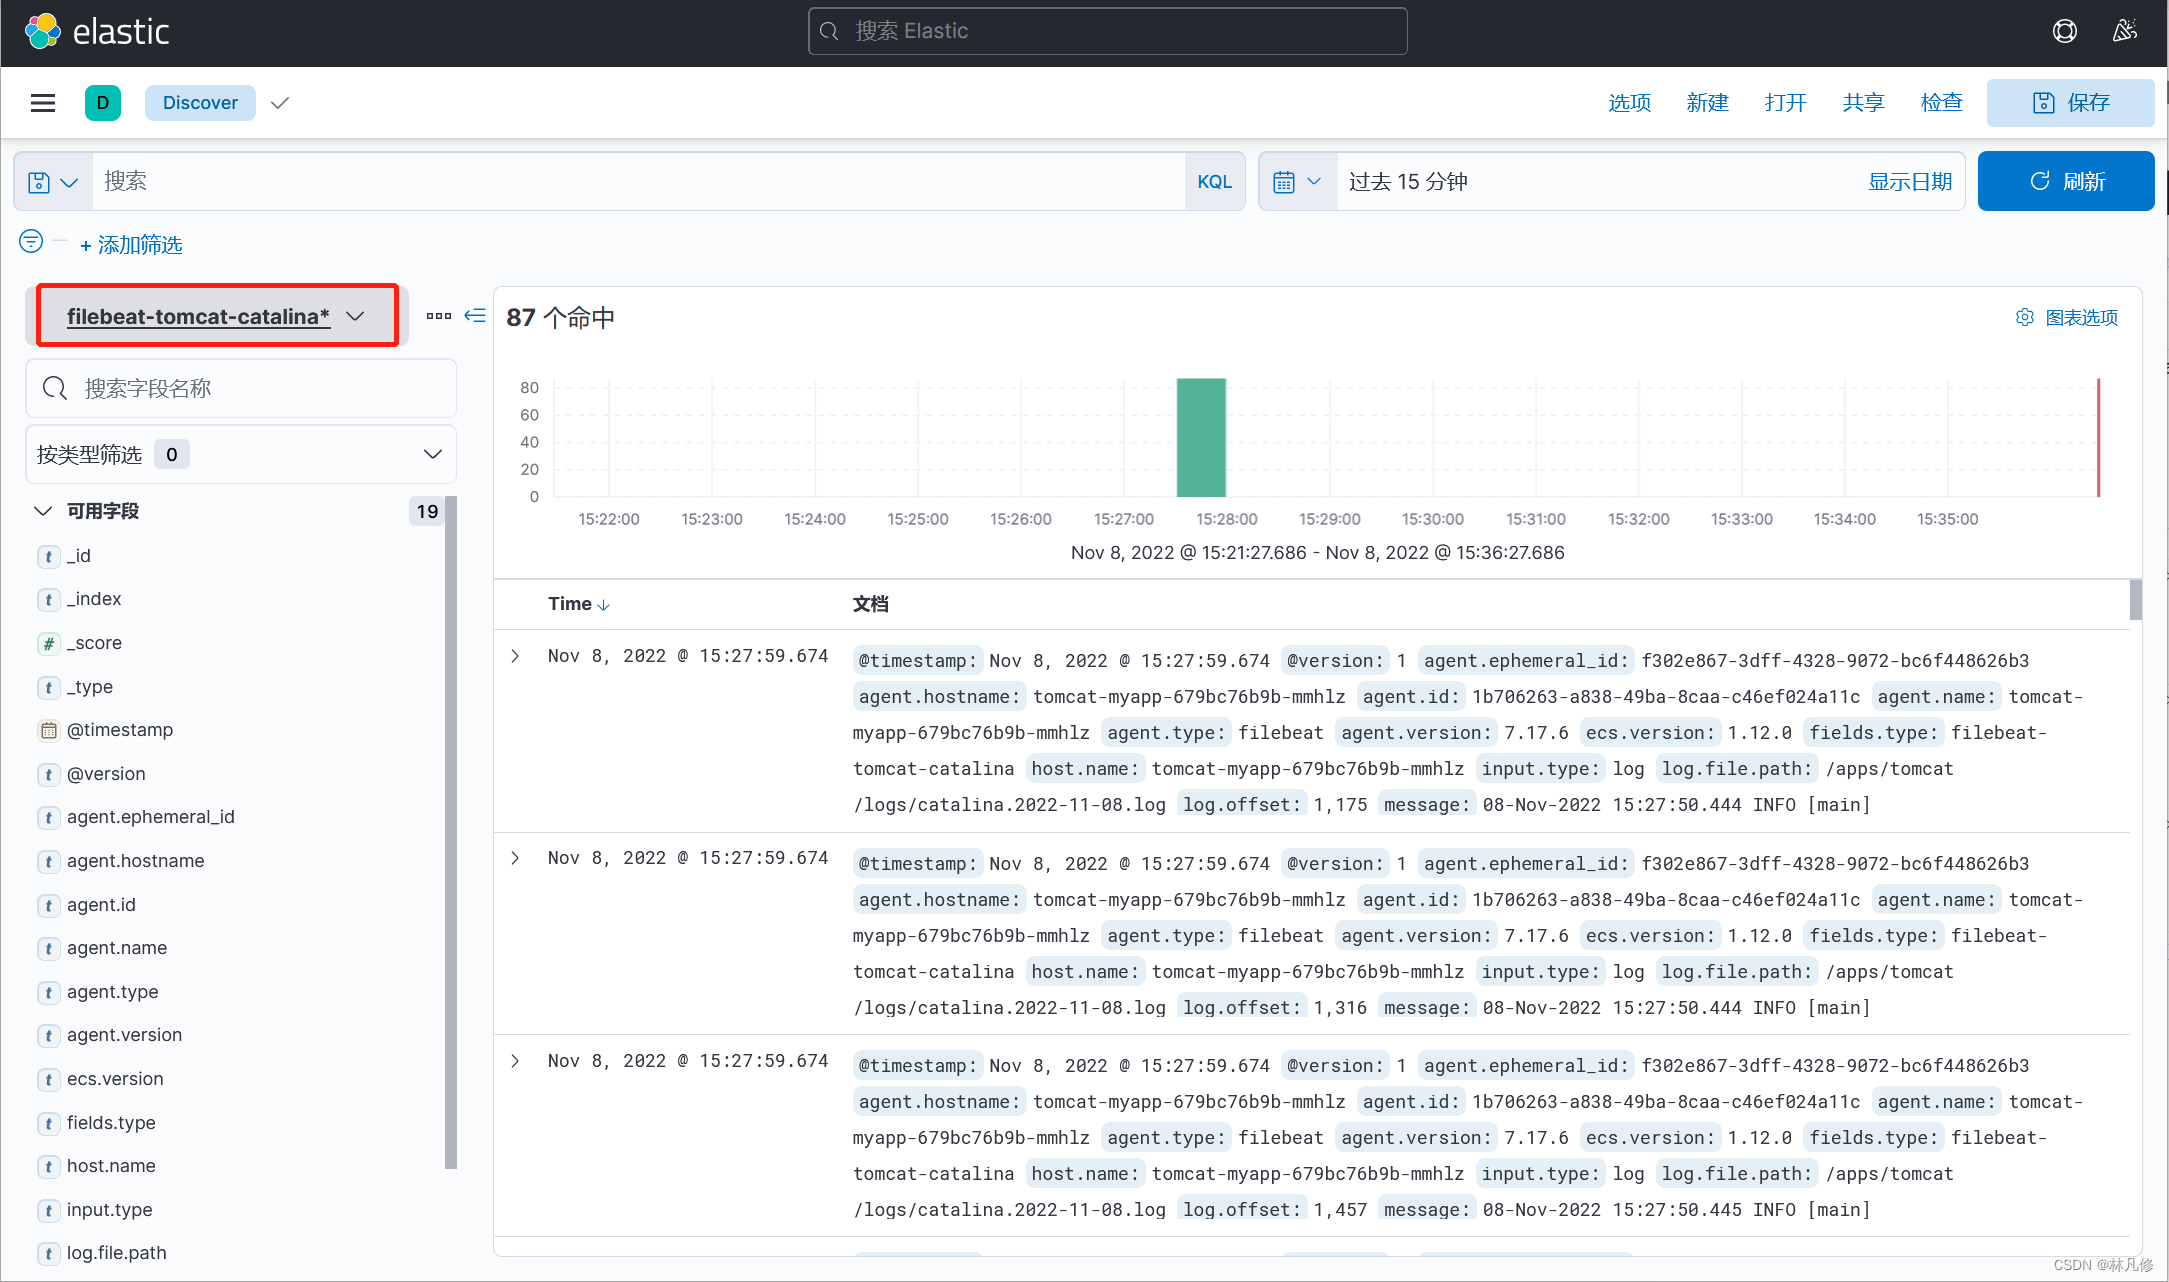Click the global Elastic search field
The image size is (2169, 1282).
pyautogui.click(x=1107, y=31)
